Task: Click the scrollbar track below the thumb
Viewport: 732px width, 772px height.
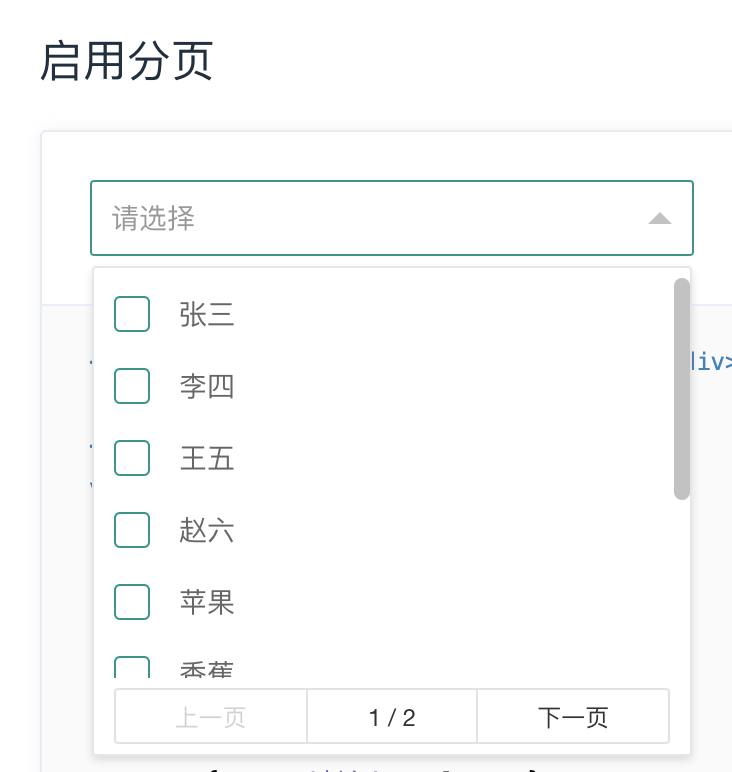Action: (x=682, y=590)
